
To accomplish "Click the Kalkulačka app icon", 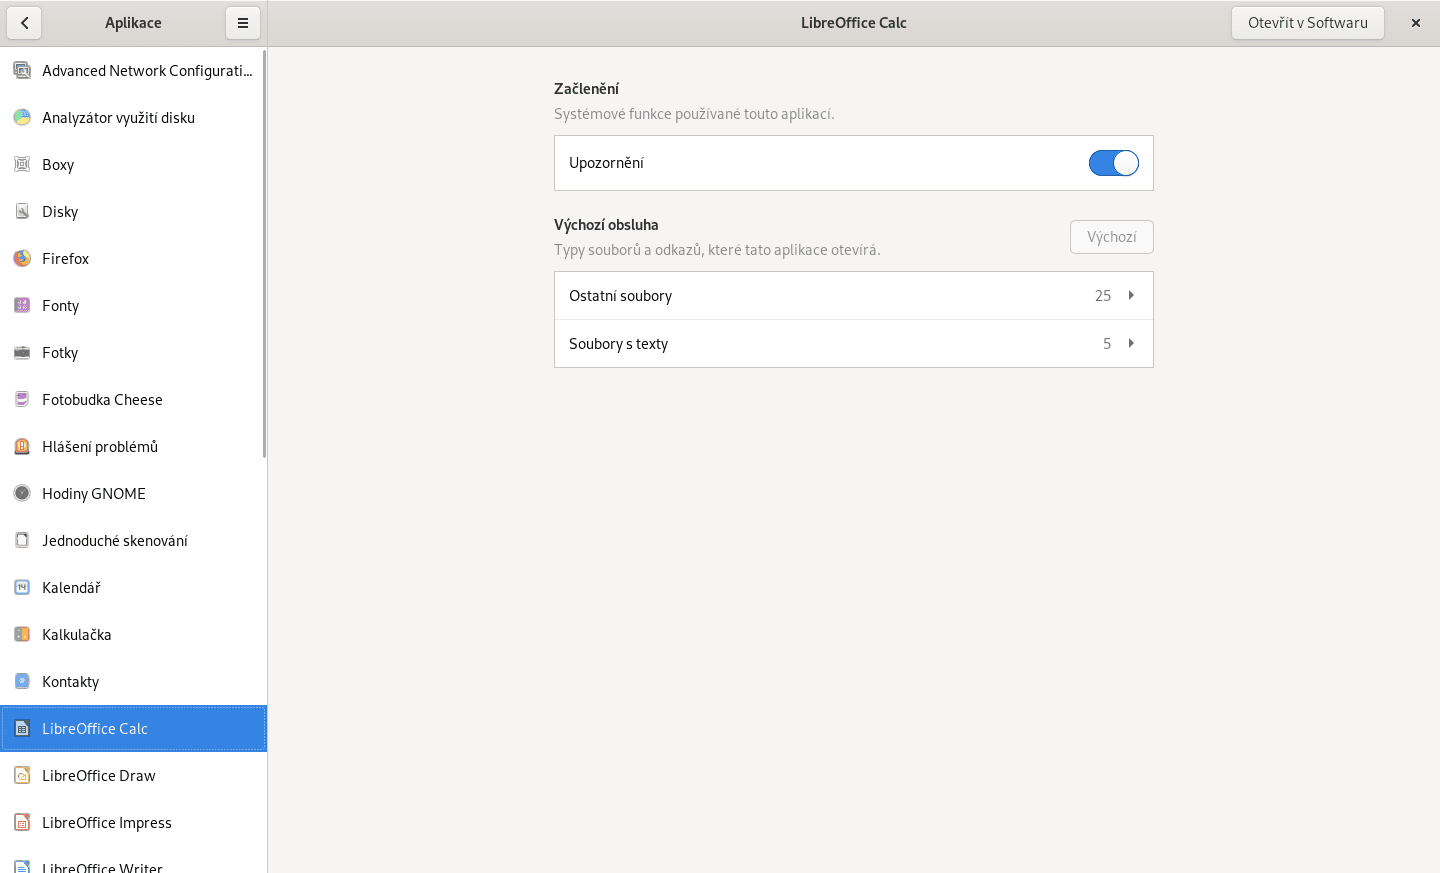I will pos(22,634).
